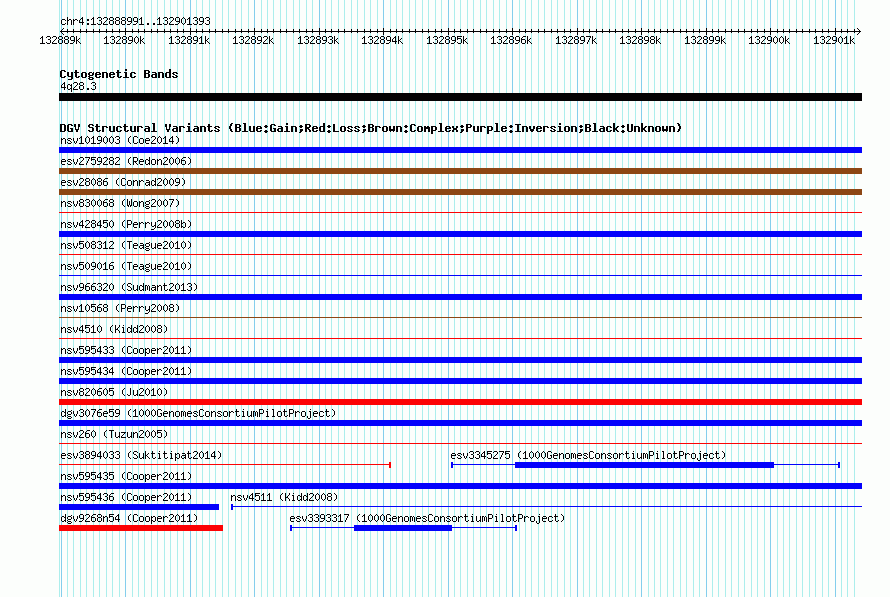Click the blue bar under nsv595434 (Cooper2011)
Viewport: 890px width, 597px height.
point(460,381)
